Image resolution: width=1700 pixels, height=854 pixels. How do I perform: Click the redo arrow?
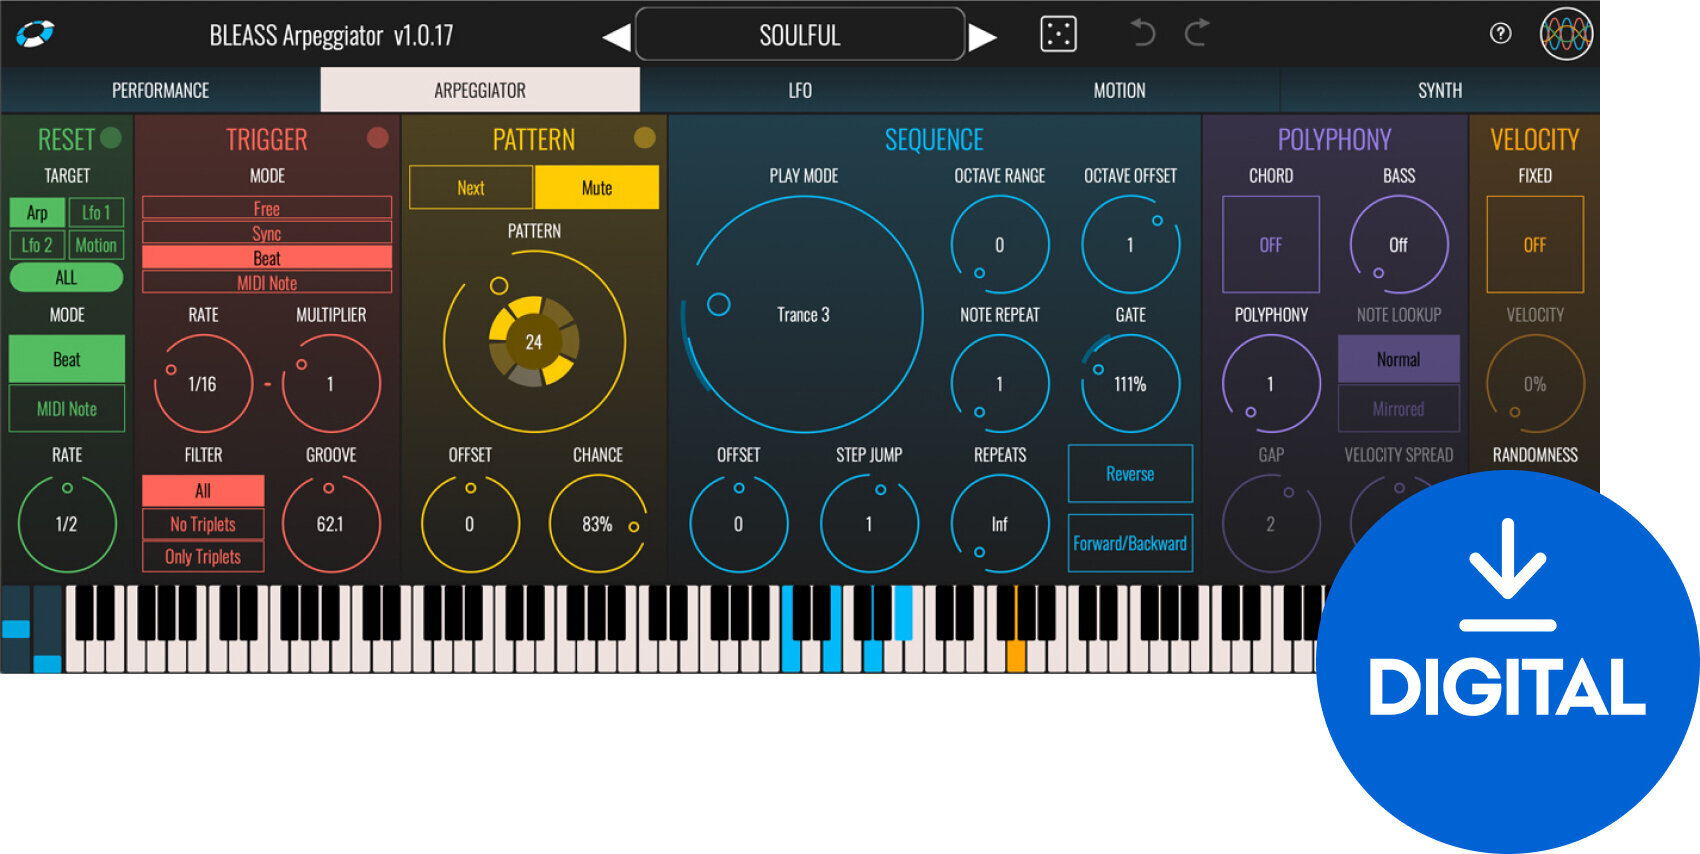[1197, 33]
